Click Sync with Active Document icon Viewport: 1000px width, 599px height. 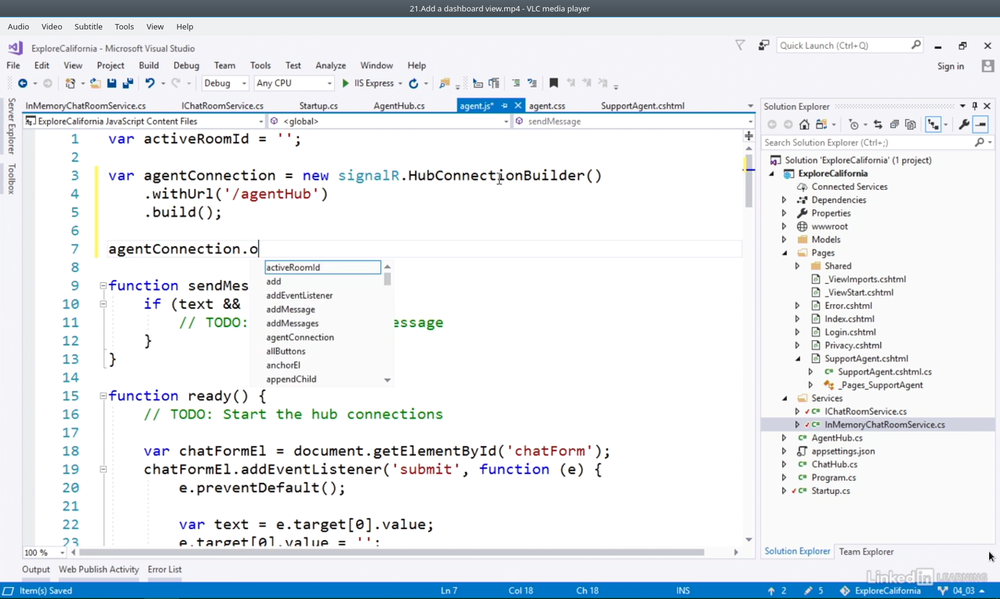pyautogui.click(x=878, y=124)
